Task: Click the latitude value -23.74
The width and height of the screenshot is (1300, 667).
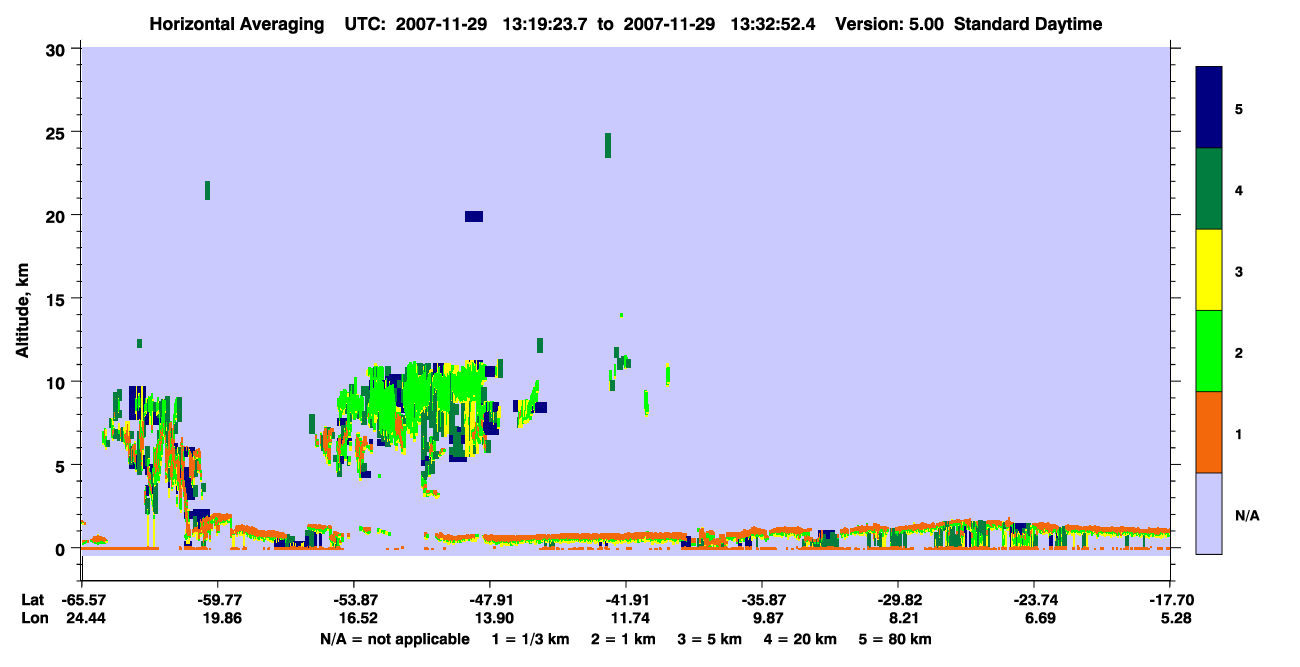Action: tap(1034, 600)
